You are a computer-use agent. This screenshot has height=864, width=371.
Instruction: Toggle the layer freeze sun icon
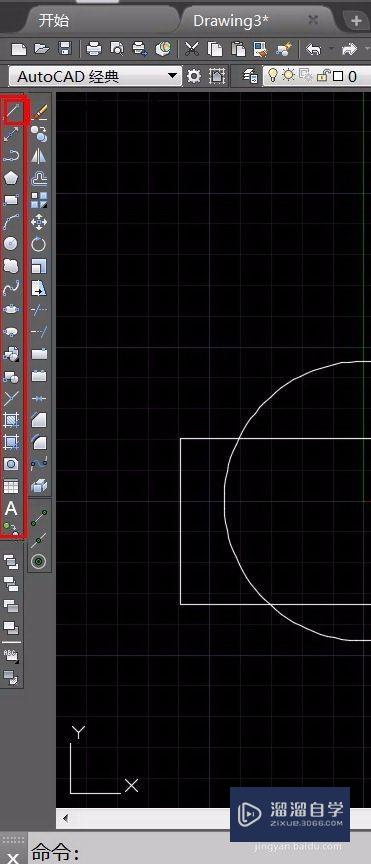(x=288, y=75)
